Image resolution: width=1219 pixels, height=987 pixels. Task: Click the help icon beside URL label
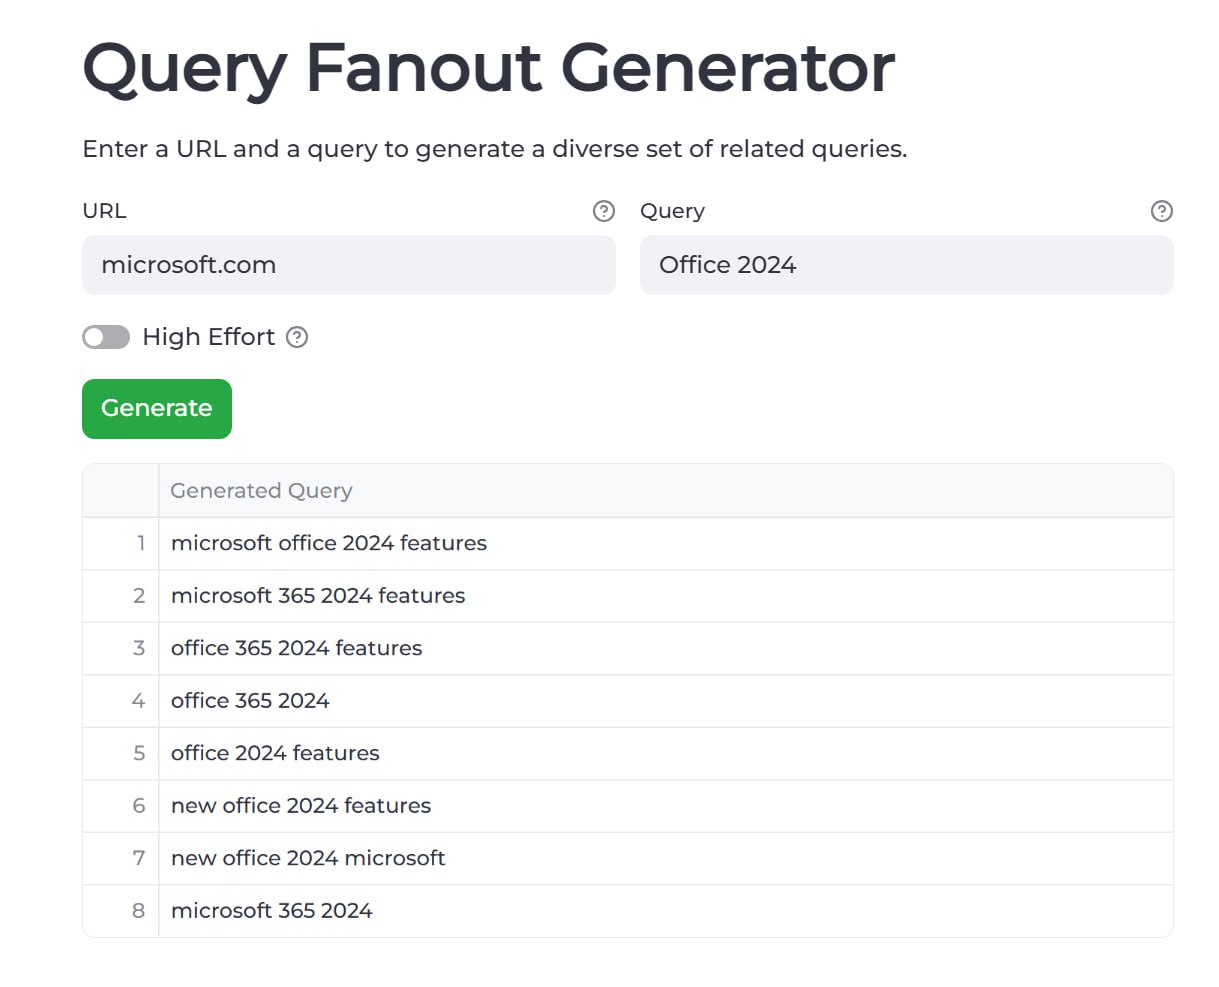(604, 211)
